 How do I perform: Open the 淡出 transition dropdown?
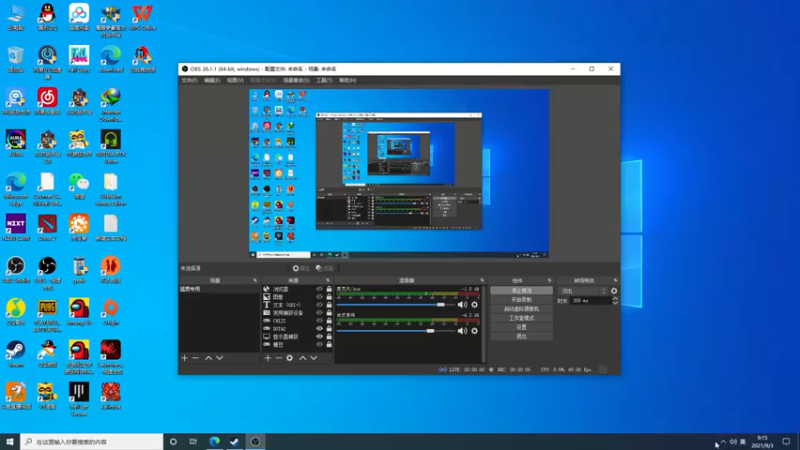click(x=583, y=291)
